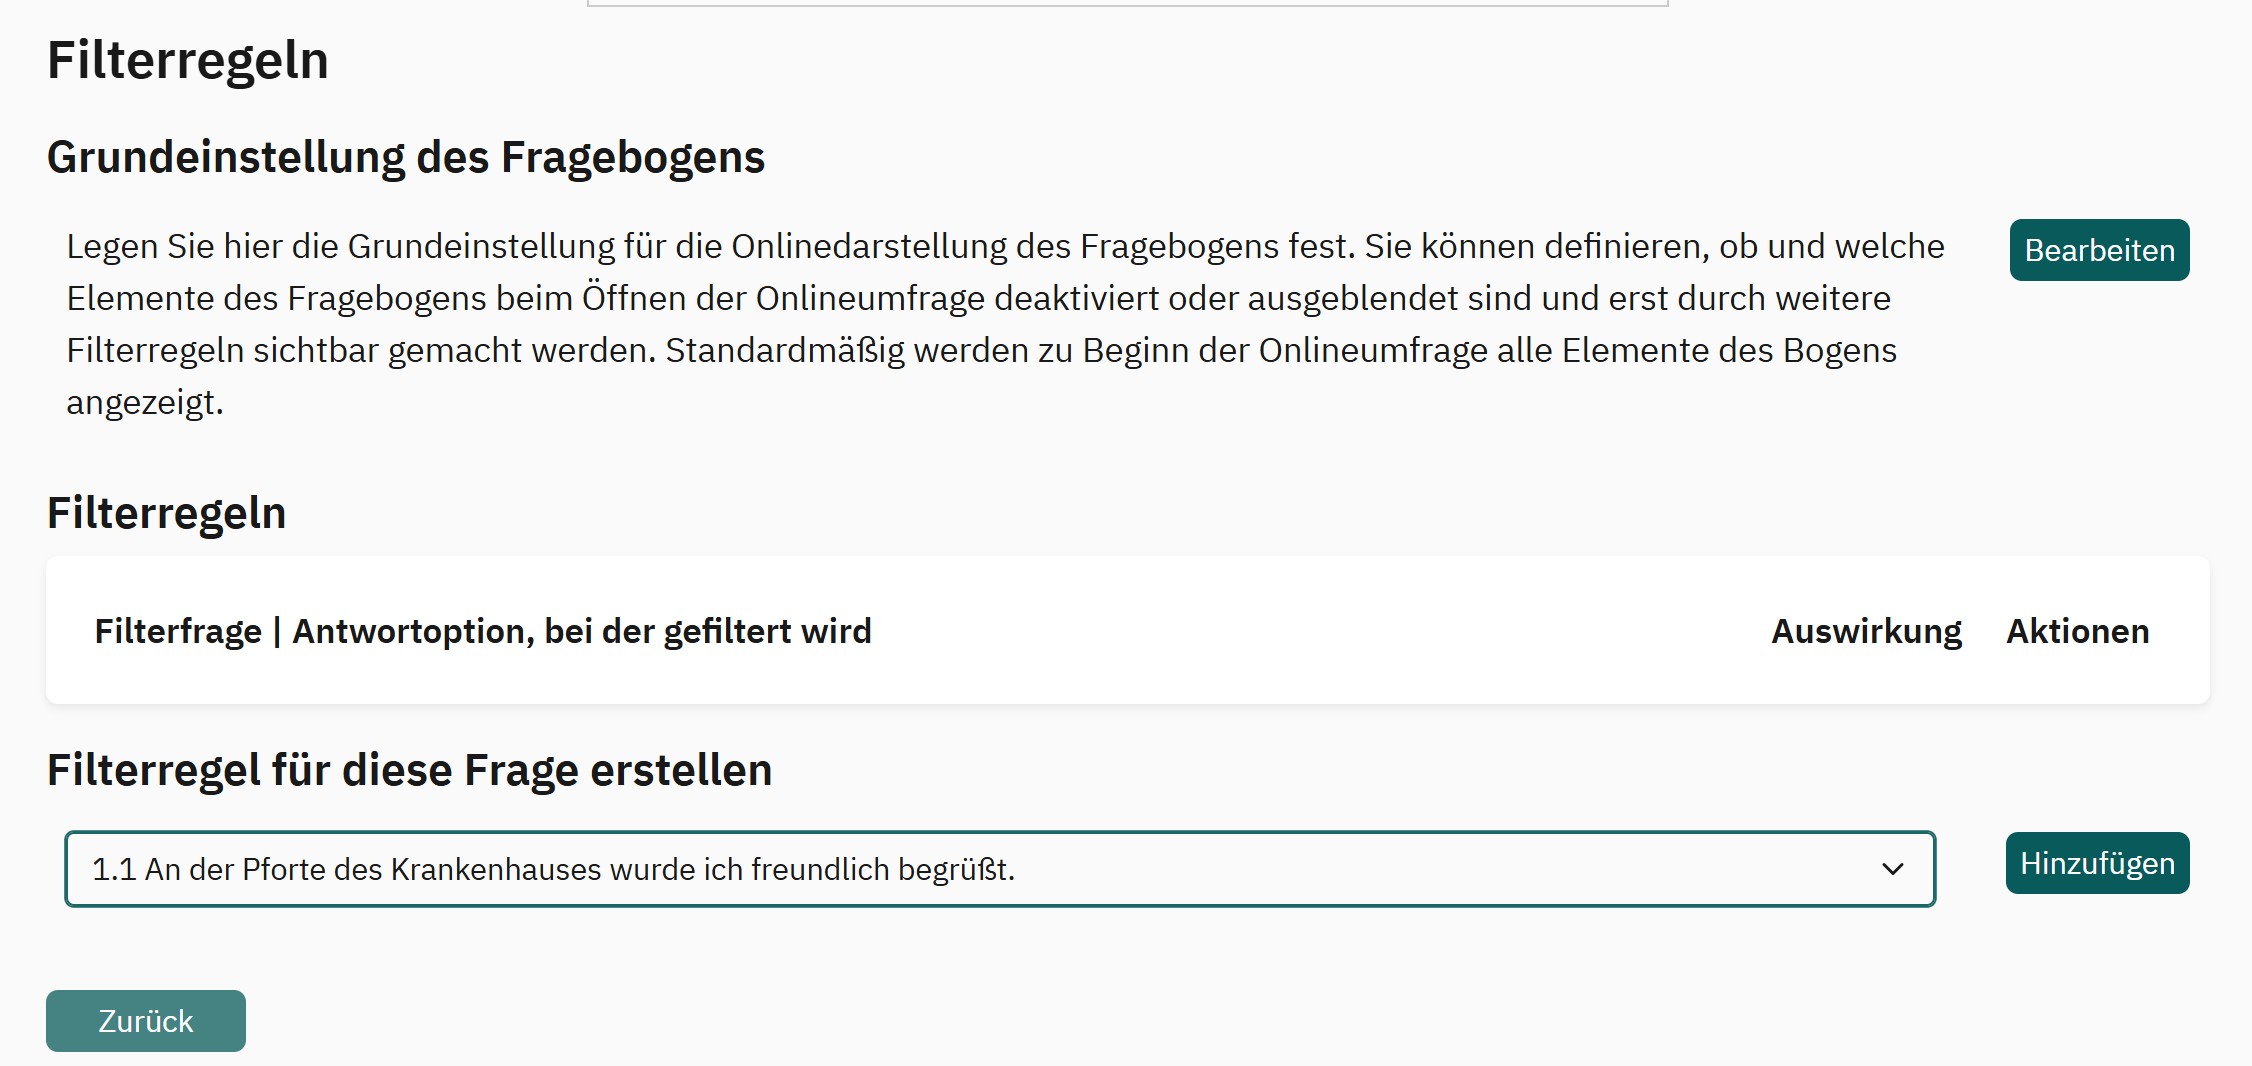Screen dimensions: 2252x1066
Task: Click the 'Filterregel für diese Frage erstellen' heading
Action: [x=409, y=770]
